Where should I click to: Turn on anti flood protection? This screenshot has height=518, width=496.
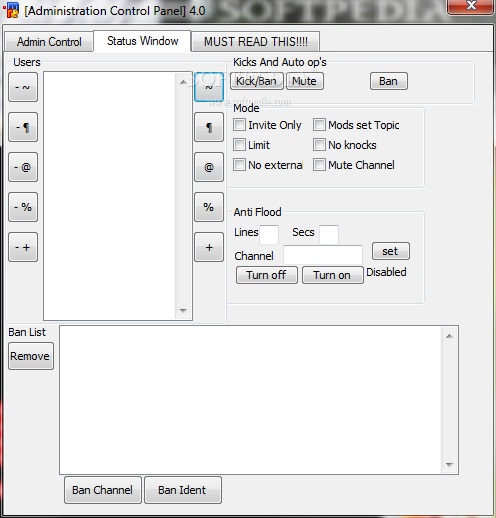(x=333, y=275)
